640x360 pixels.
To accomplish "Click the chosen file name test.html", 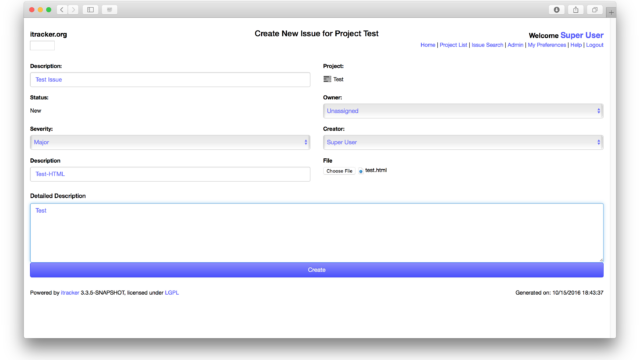I will [376, 170].
